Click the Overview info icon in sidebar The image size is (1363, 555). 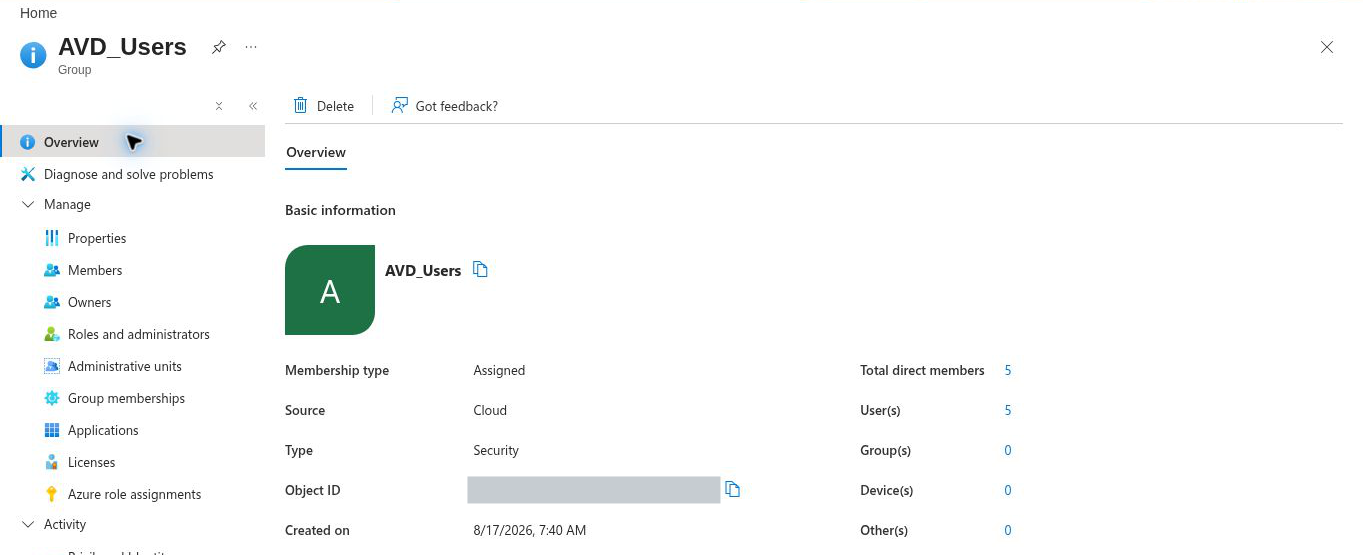coord(28,142)
